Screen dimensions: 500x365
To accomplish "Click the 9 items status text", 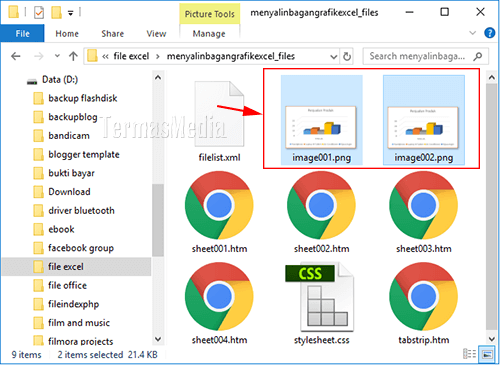I will [x=27, y=354].
